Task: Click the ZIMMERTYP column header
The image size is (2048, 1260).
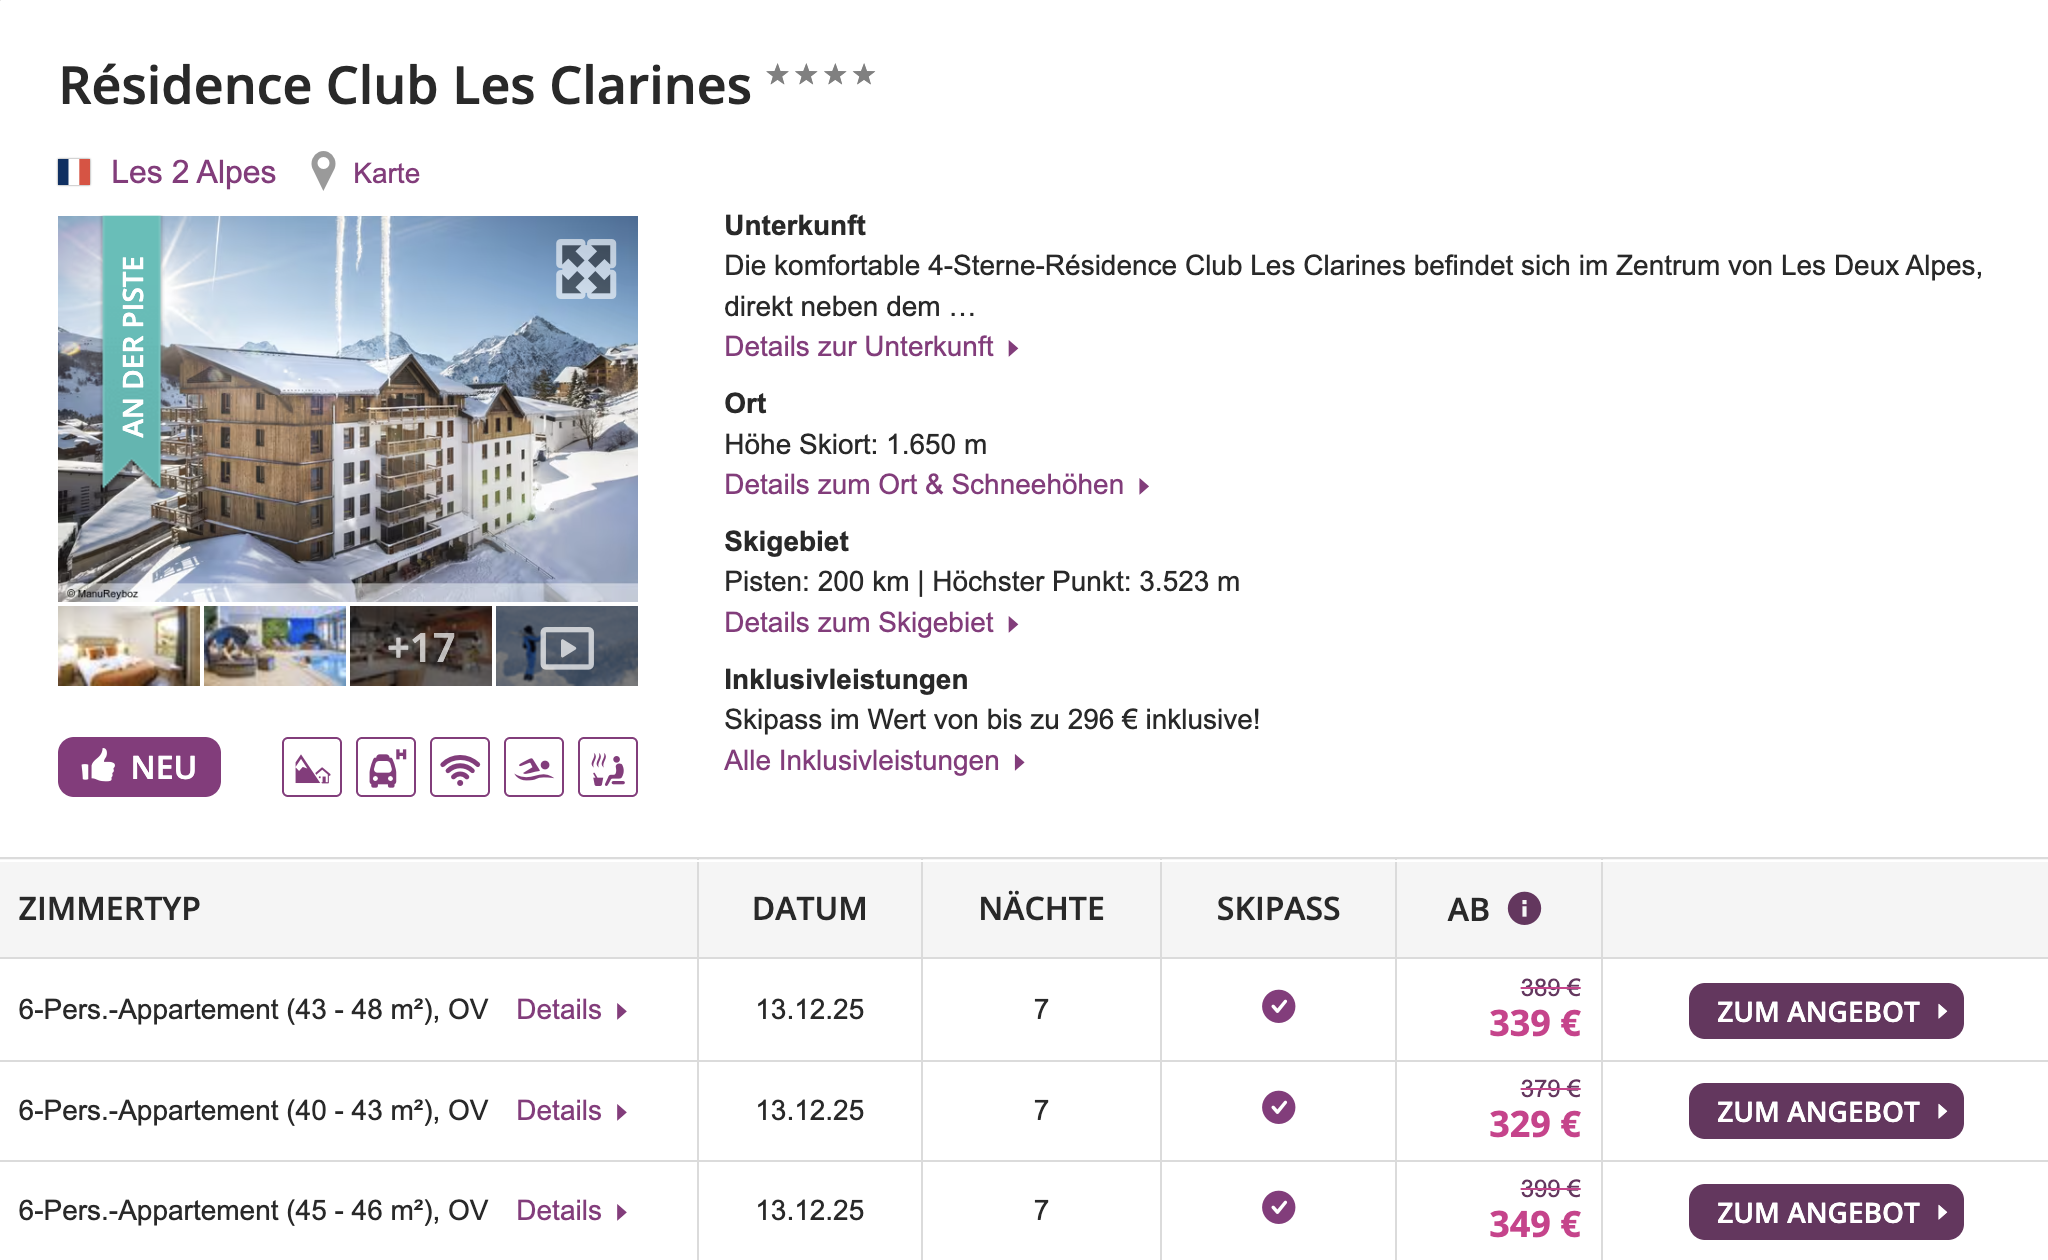Action: click(x=110, y=909)
